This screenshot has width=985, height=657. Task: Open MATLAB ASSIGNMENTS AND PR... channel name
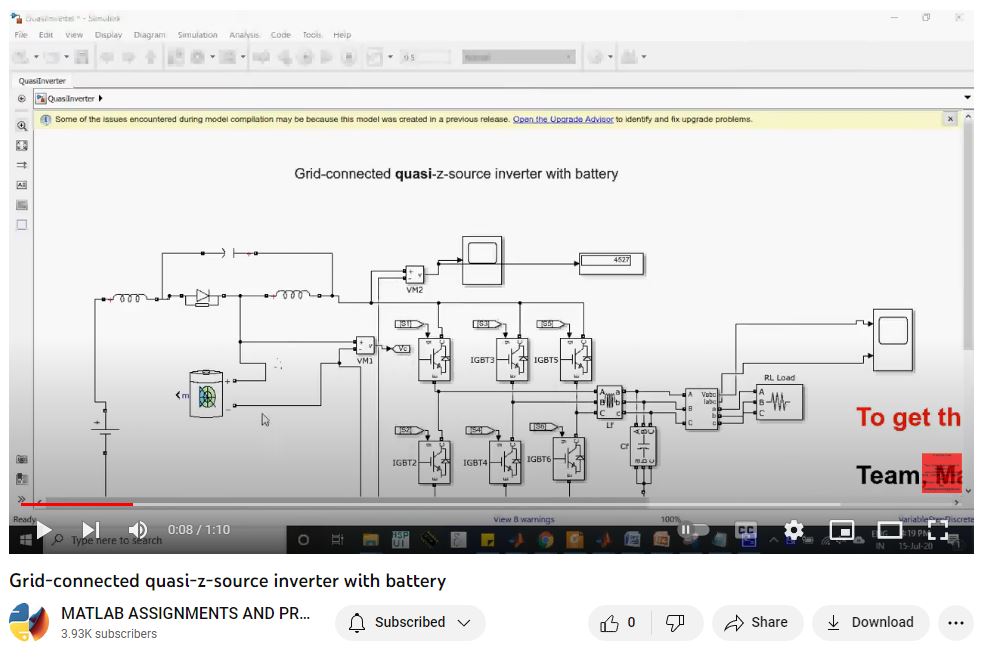185,613
